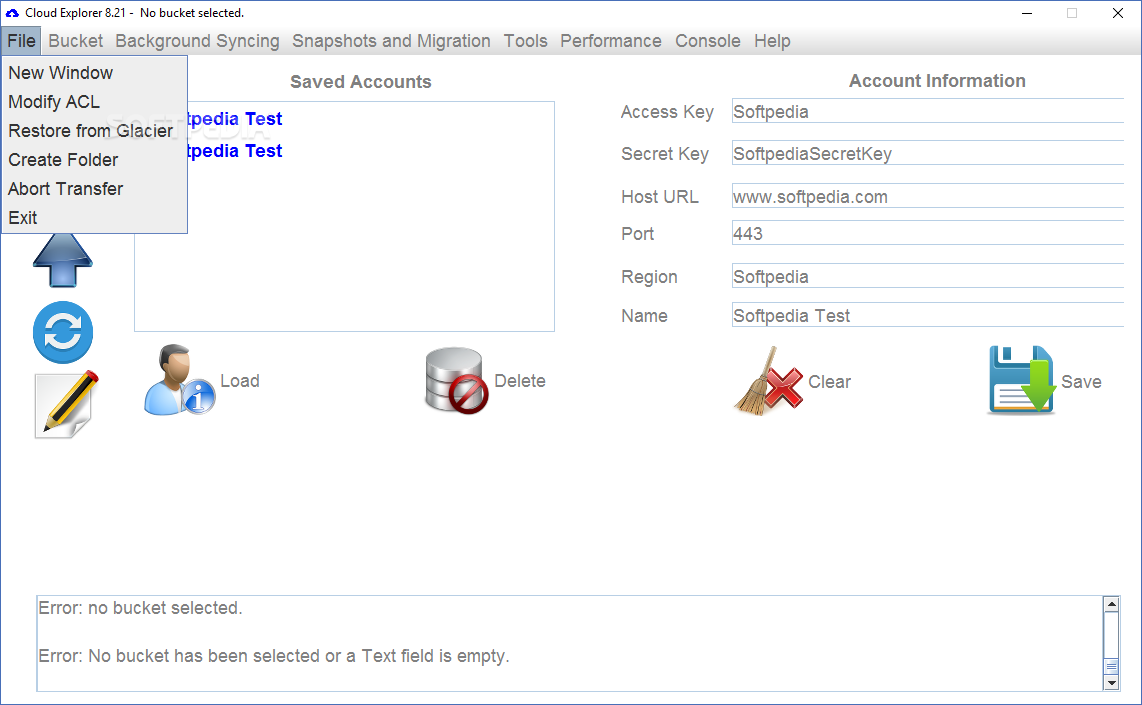Minimize the Cloud Explorer window

pyautogui.click(x=1027, y=13)
